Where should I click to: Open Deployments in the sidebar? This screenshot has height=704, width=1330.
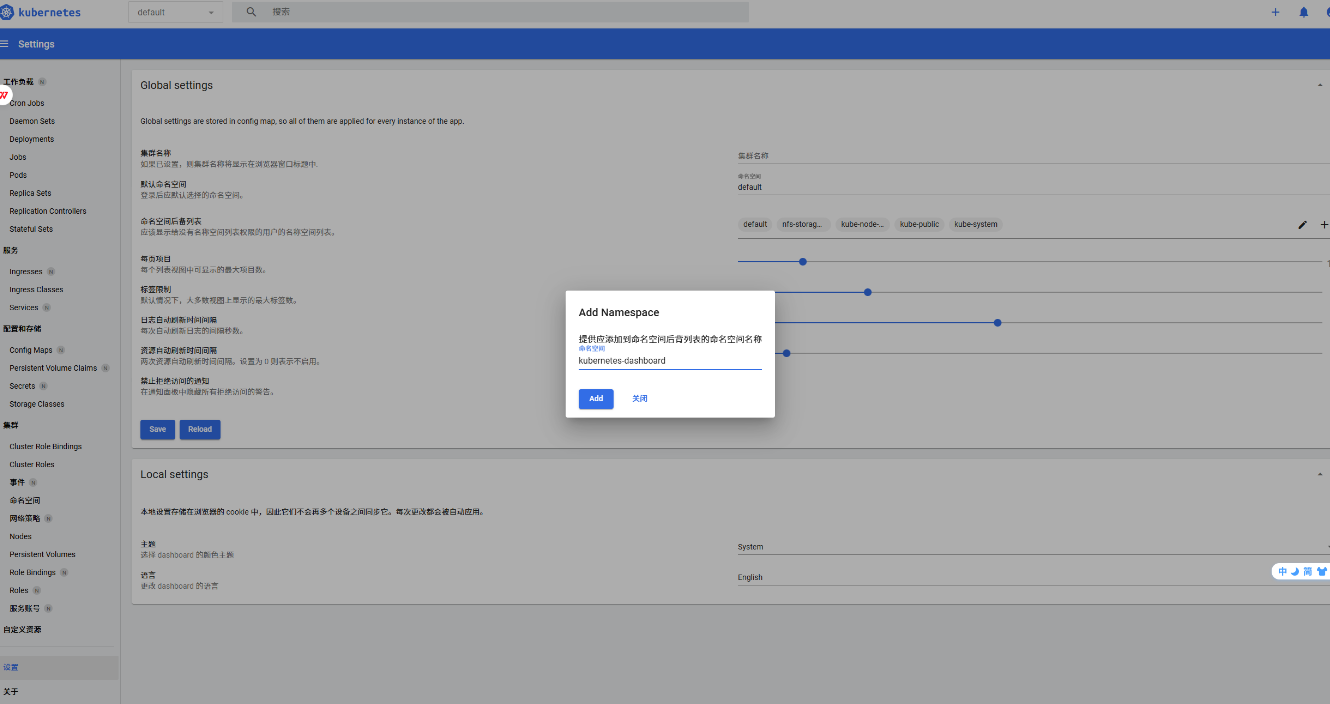[x=32, y=139]
